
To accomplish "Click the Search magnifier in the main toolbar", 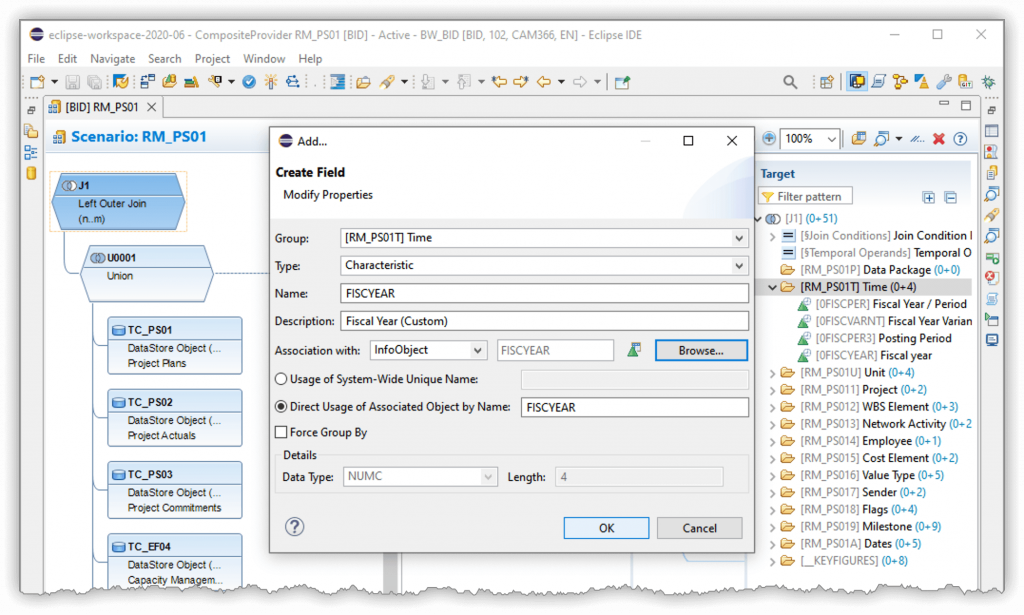I will [790, 82].
